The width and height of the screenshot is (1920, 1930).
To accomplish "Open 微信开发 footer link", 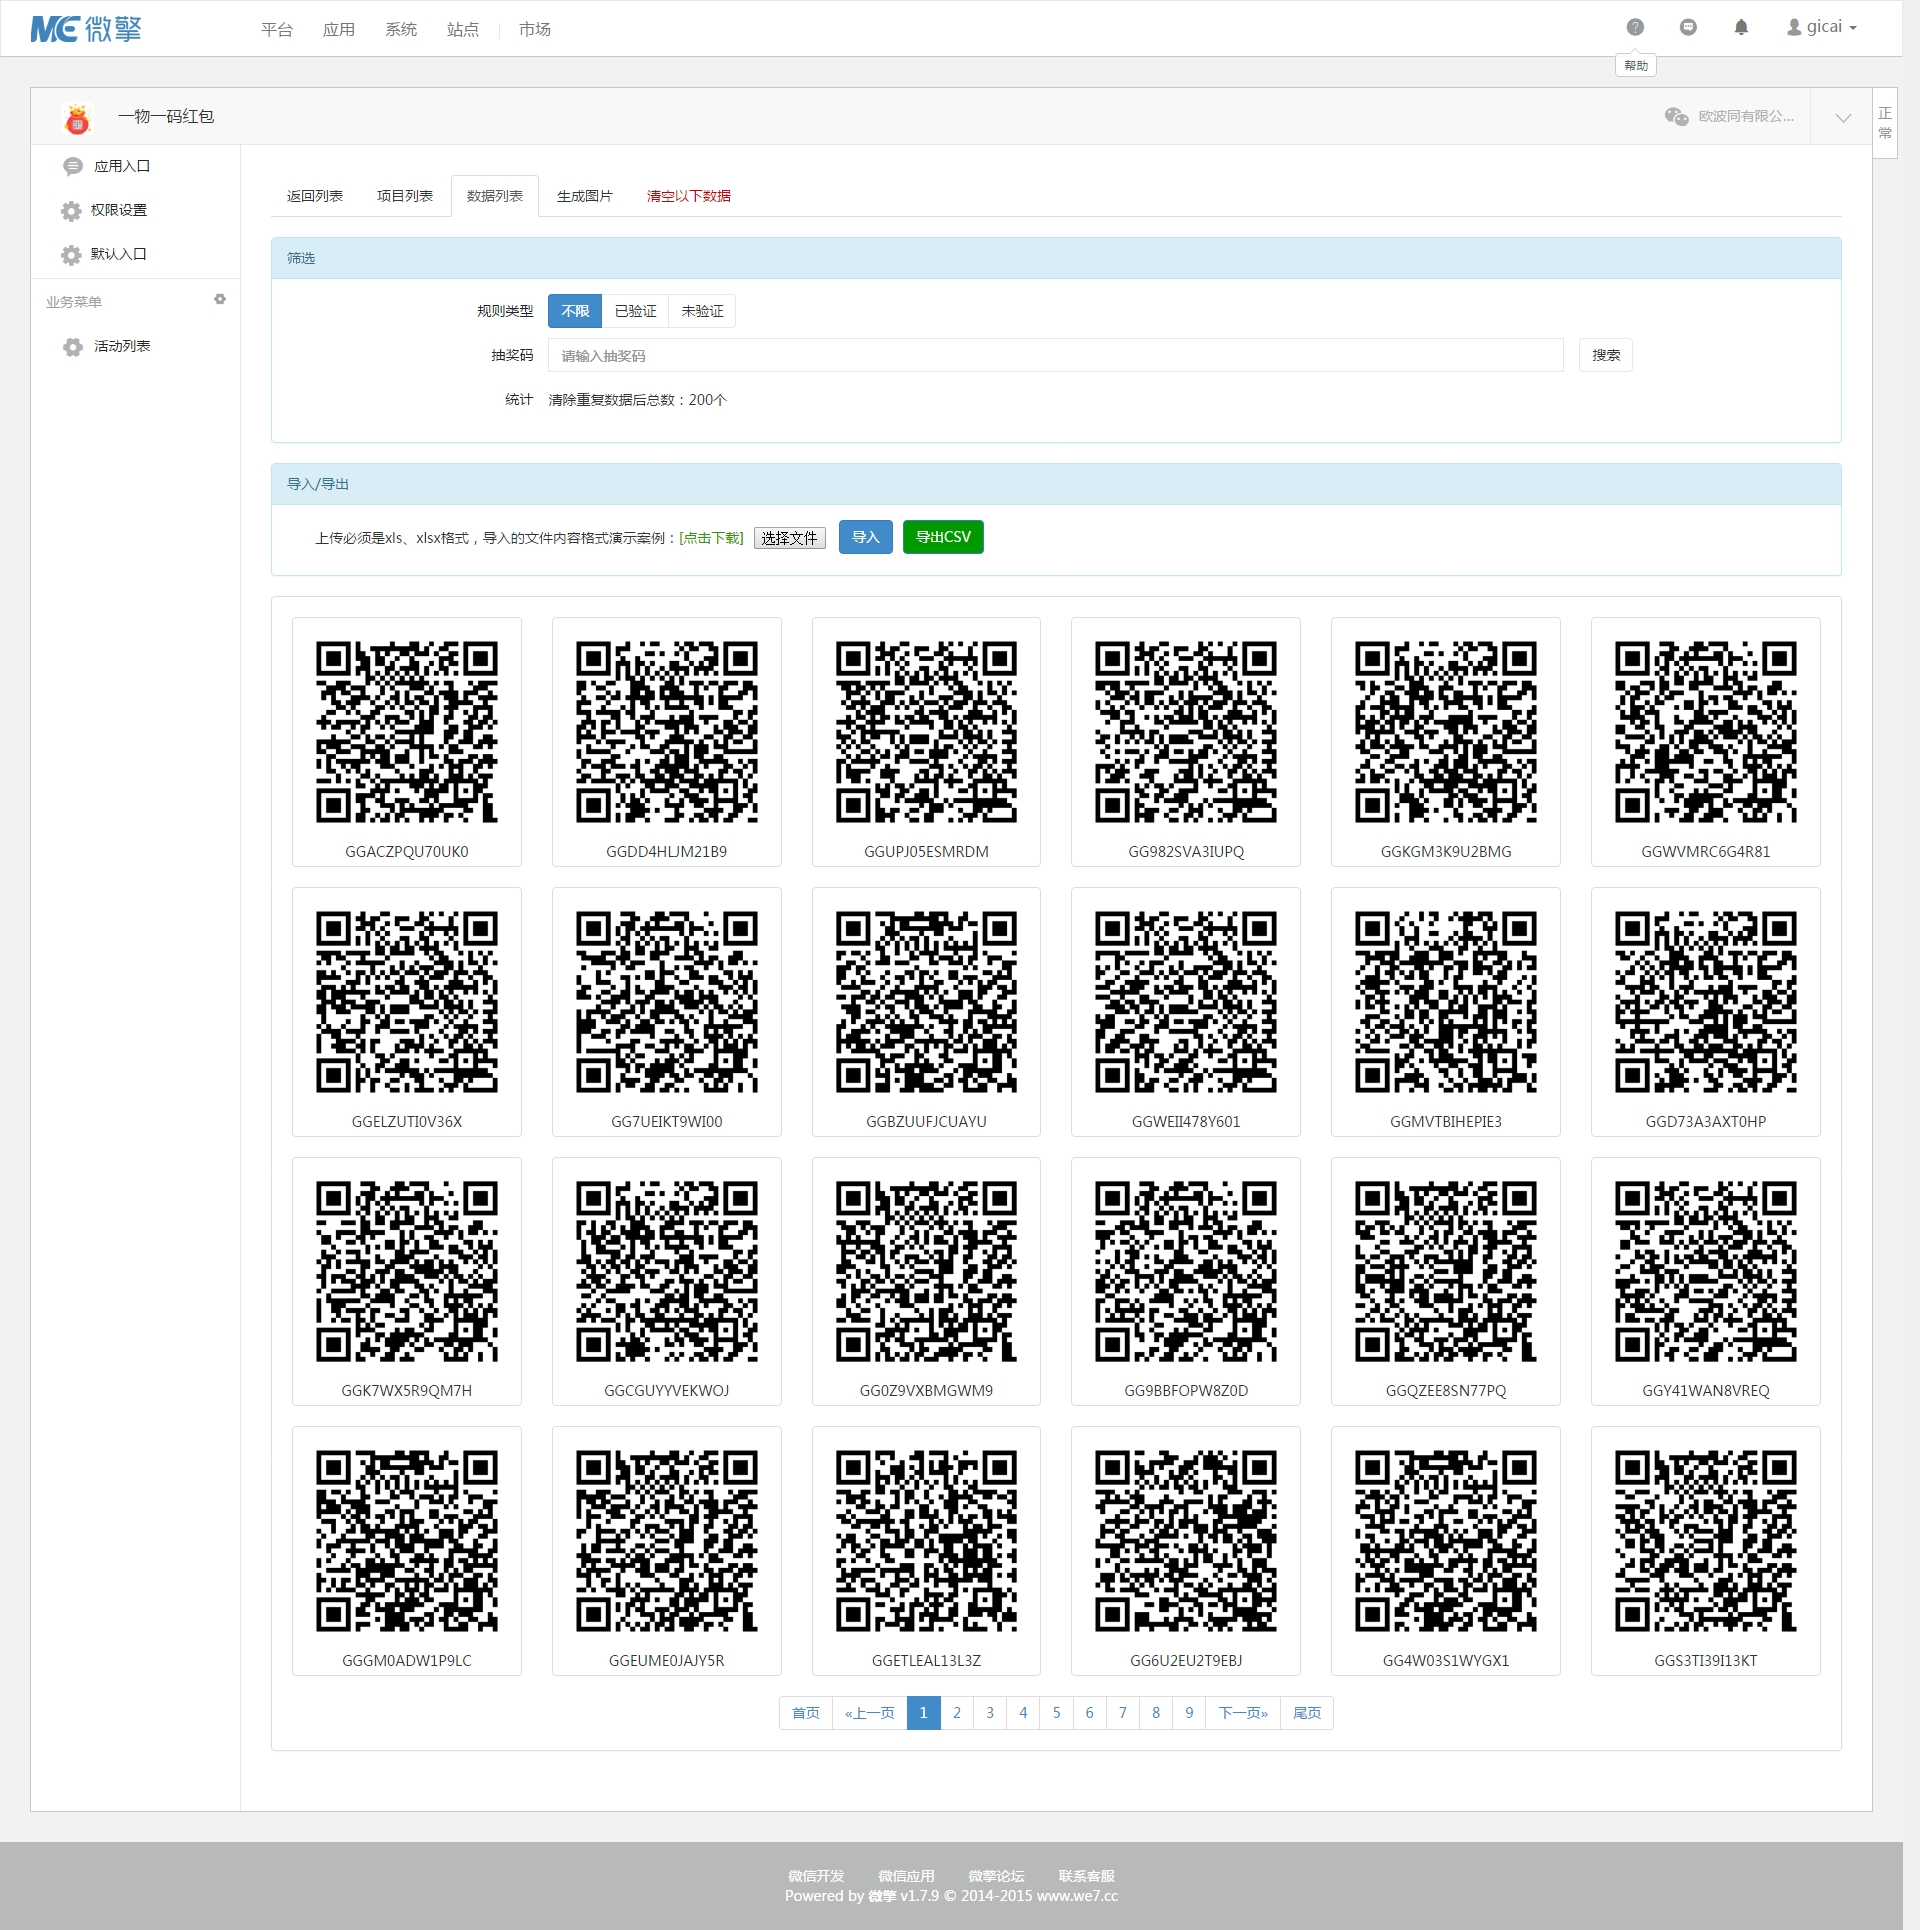I will [816, 1876].
